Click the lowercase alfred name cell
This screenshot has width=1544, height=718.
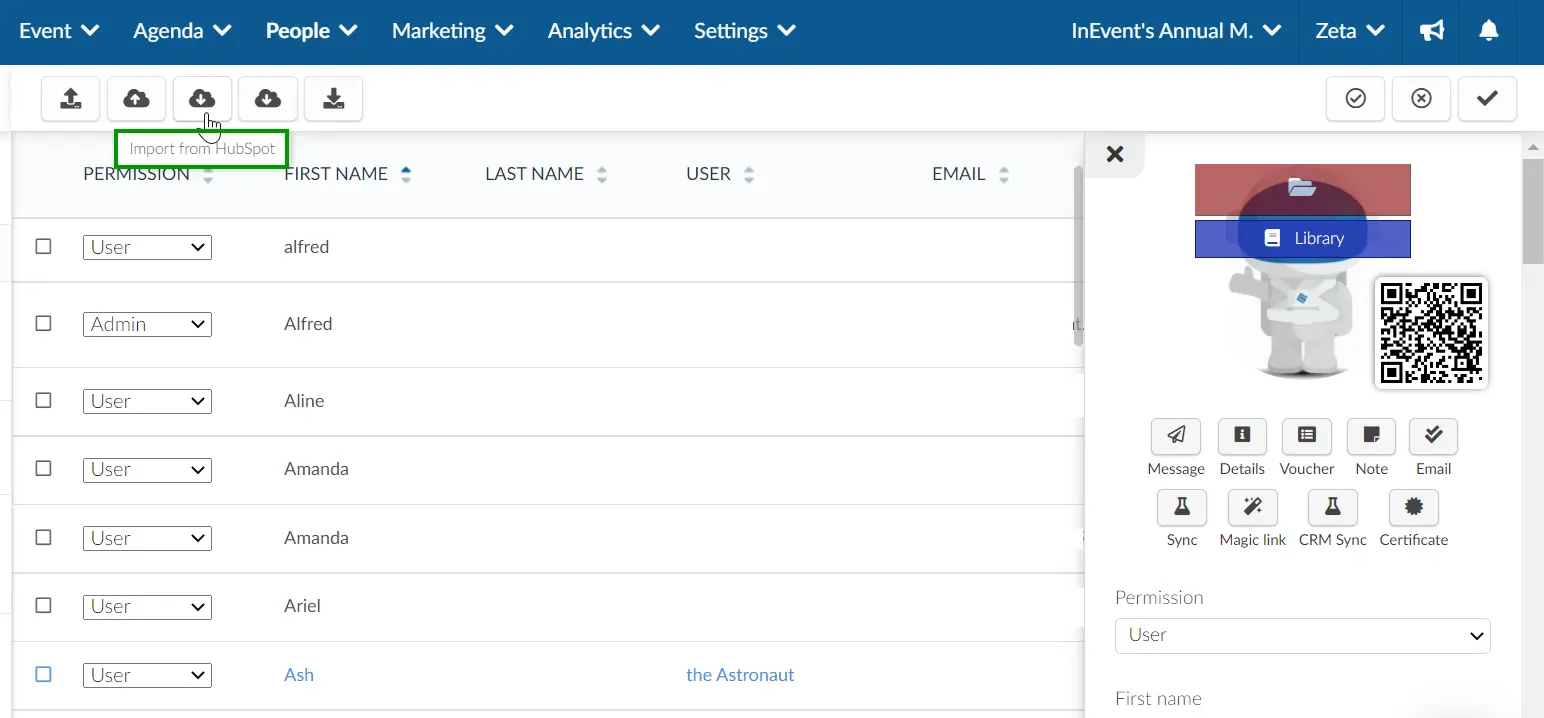click(x=306, y=247)
